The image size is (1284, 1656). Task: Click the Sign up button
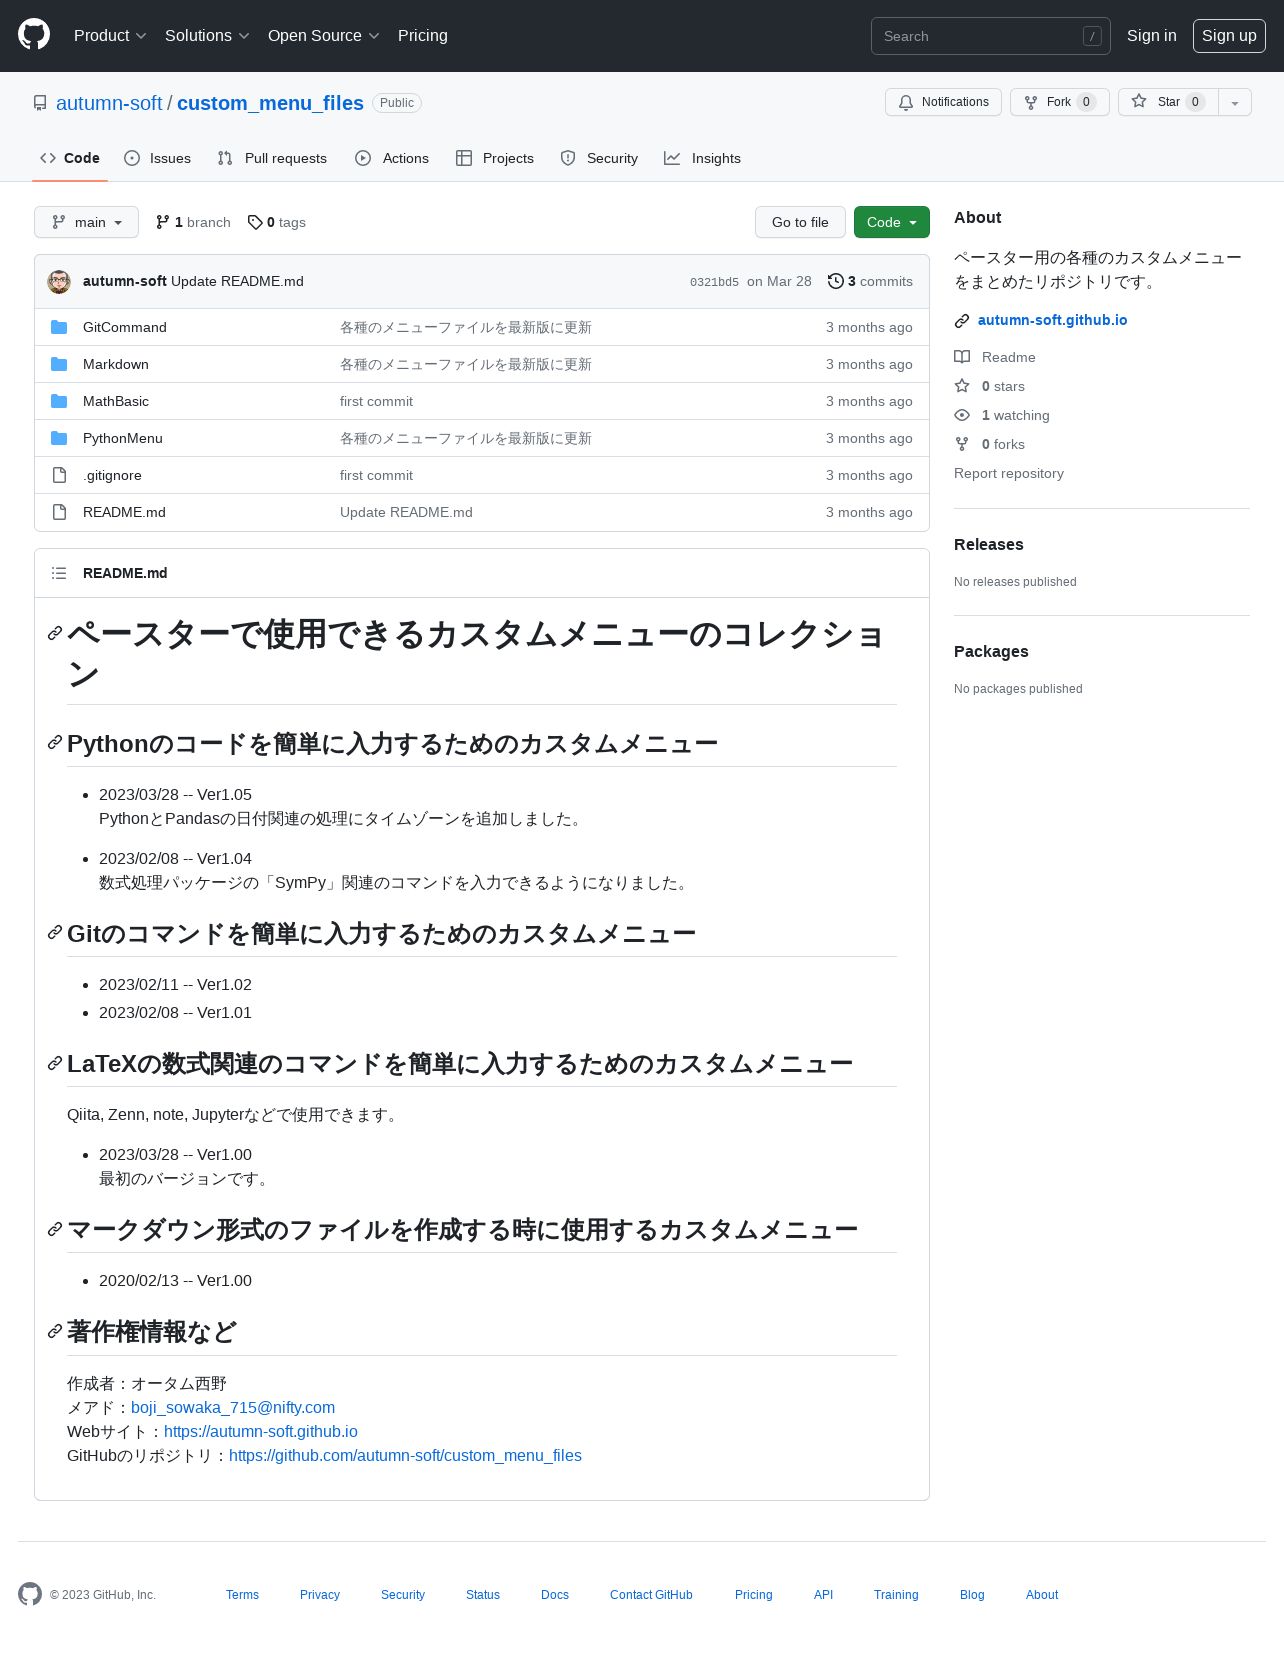[x=1229, y=35]
